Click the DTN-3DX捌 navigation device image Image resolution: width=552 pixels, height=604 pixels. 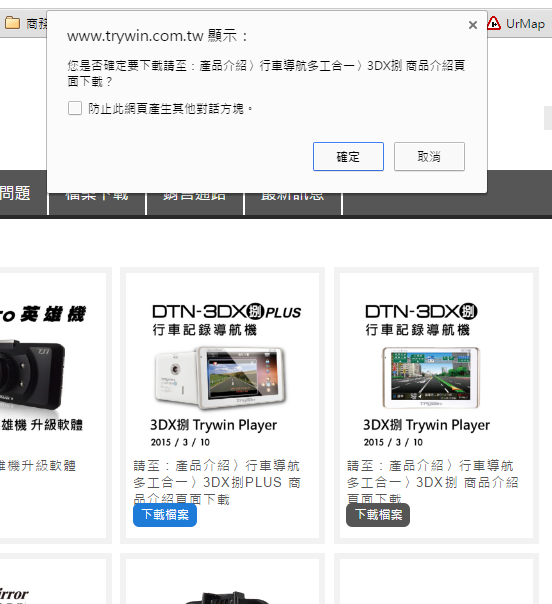(x=431, y=377)
